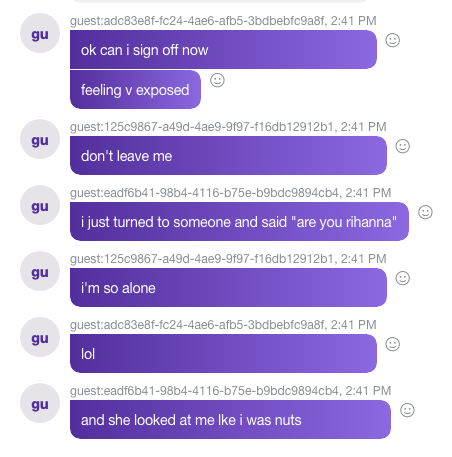Add reaction to 'looked at me lke i was nuts'
The width and height of the screenshot is (452, 457).
[407, 410]
